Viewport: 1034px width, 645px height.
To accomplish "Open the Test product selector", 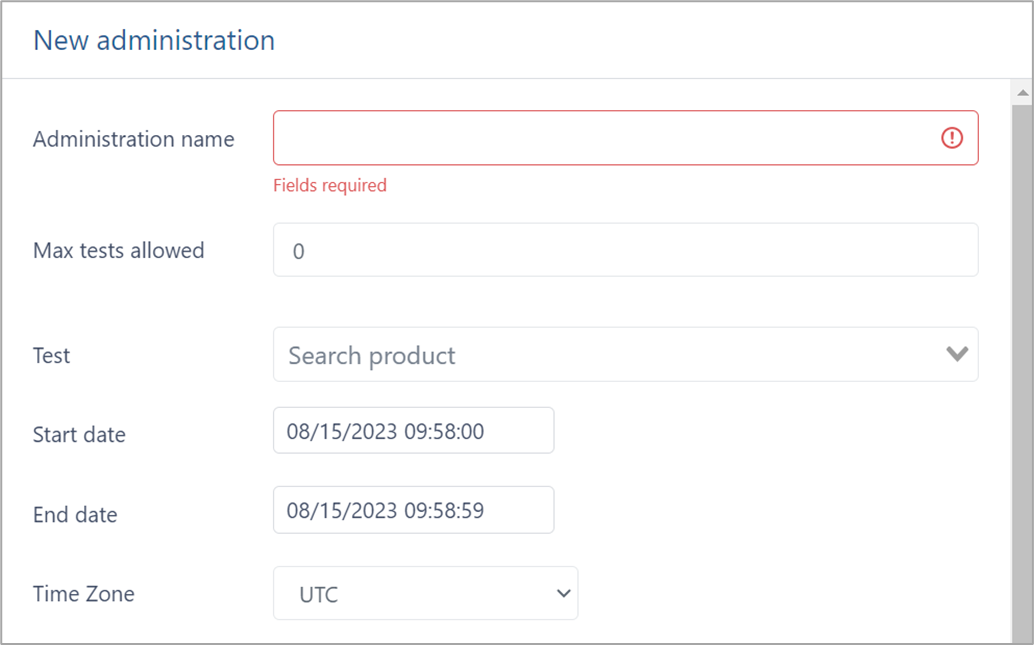I will click(600, 354).
